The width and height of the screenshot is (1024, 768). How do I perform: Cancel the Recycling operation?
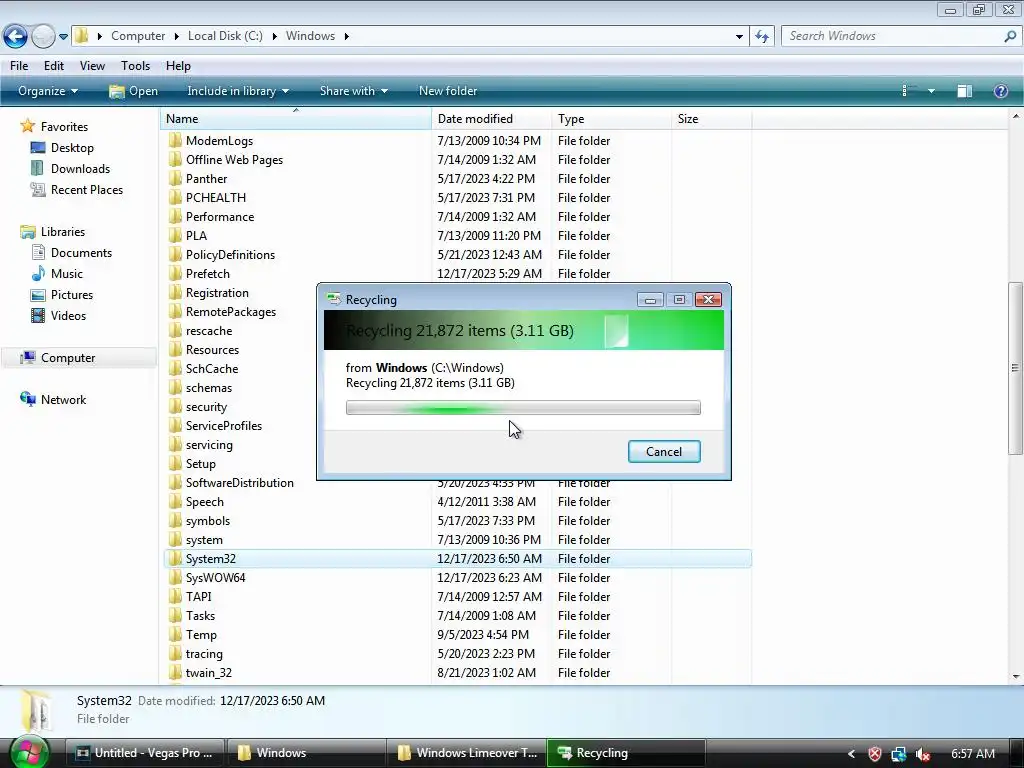(x=664, y=451)
